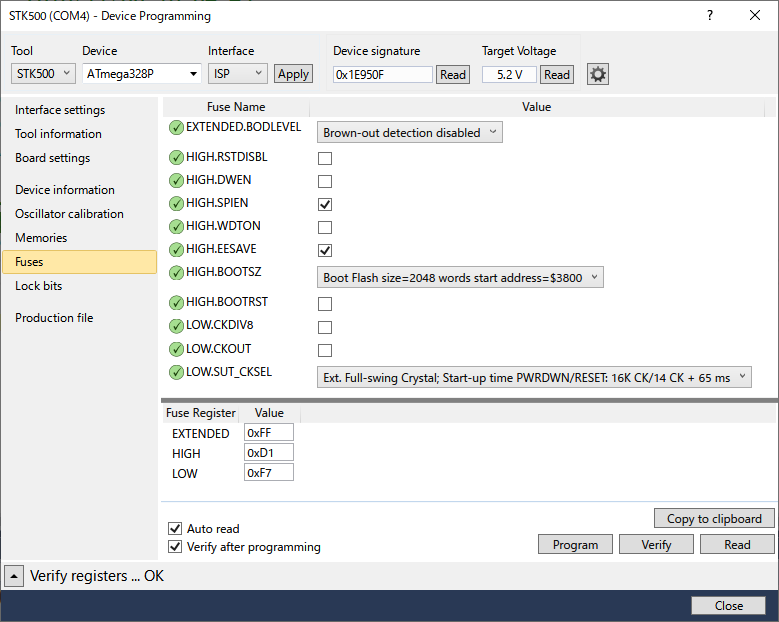Expand the status log arrow button
Screen dimensions: 779x622
(14, 576)
